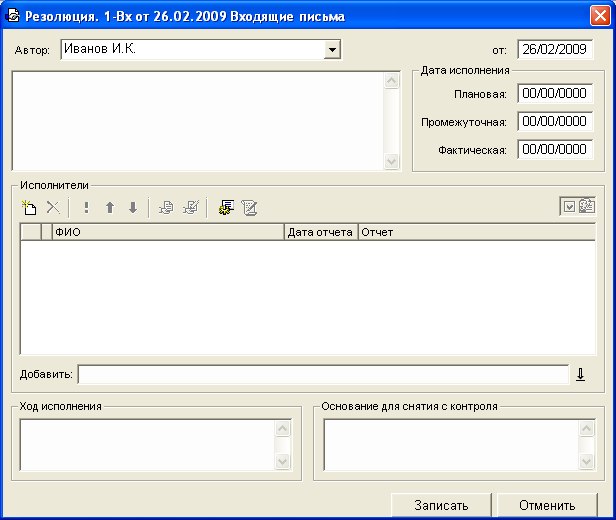Move executor up with the up arrow
The width and height of the screenshot is (616, 520).
point(110,207)
